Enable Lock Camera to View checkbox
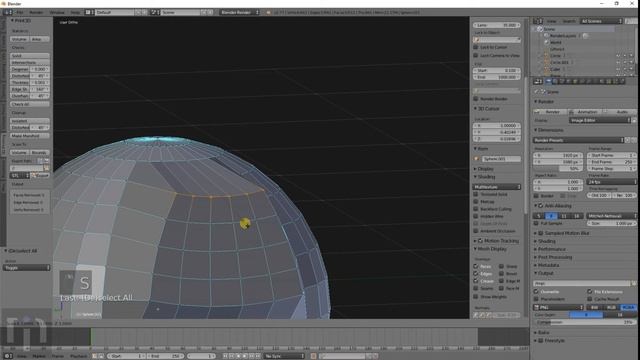Image resolution: width=640 pixels, height=360 pixels. click(476, 55)
